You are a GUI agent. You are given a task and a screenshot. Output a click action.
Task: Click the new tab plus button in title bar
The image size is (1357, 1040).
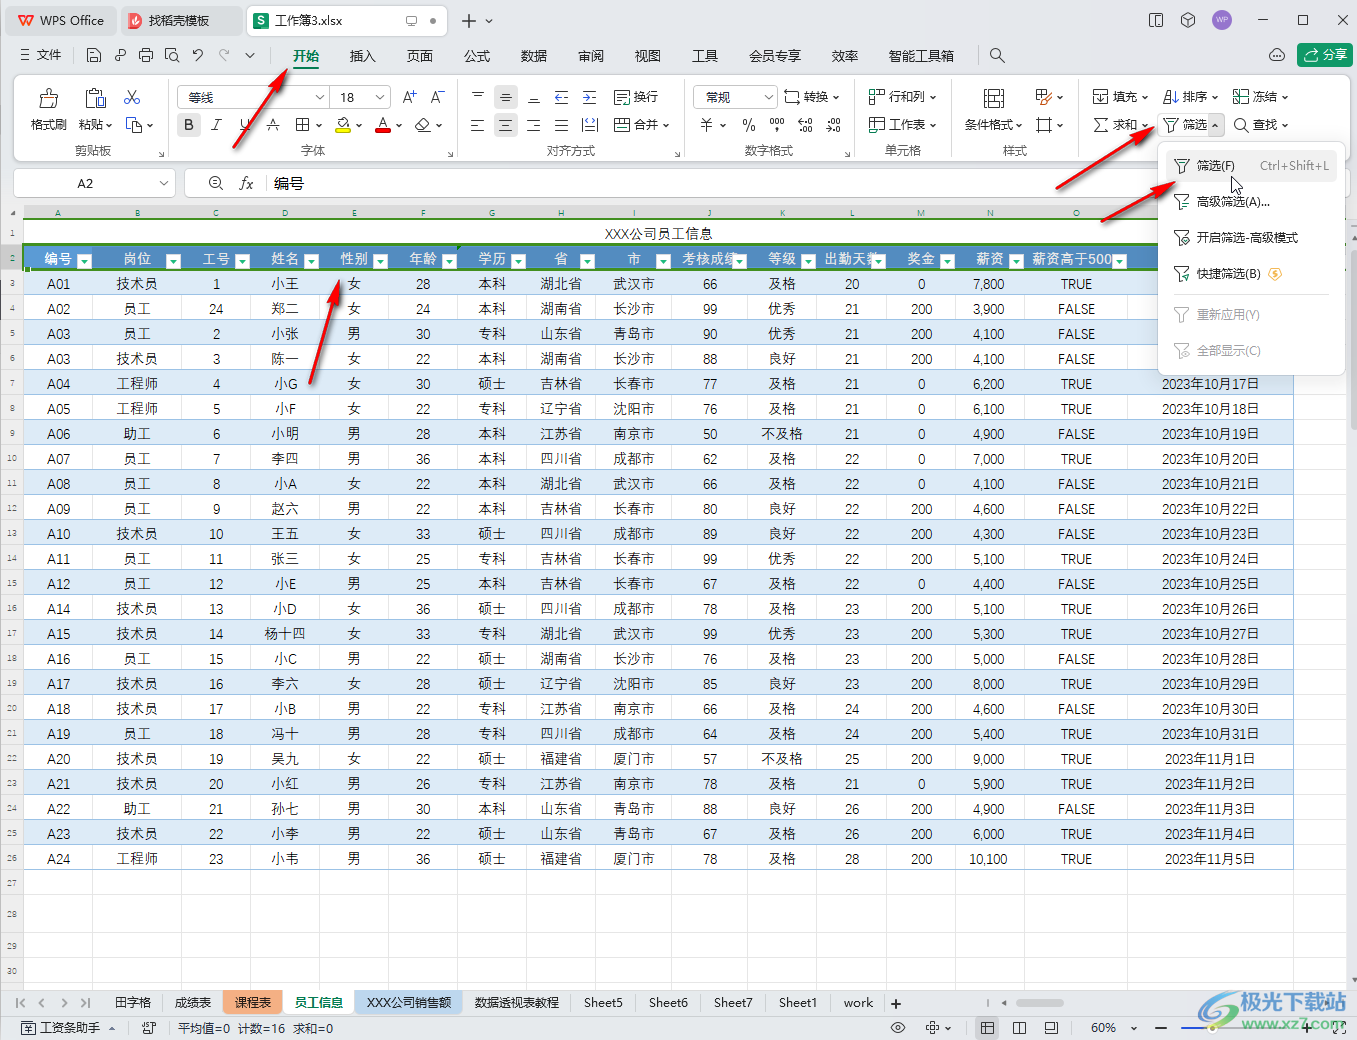click(x=469, y=20)
